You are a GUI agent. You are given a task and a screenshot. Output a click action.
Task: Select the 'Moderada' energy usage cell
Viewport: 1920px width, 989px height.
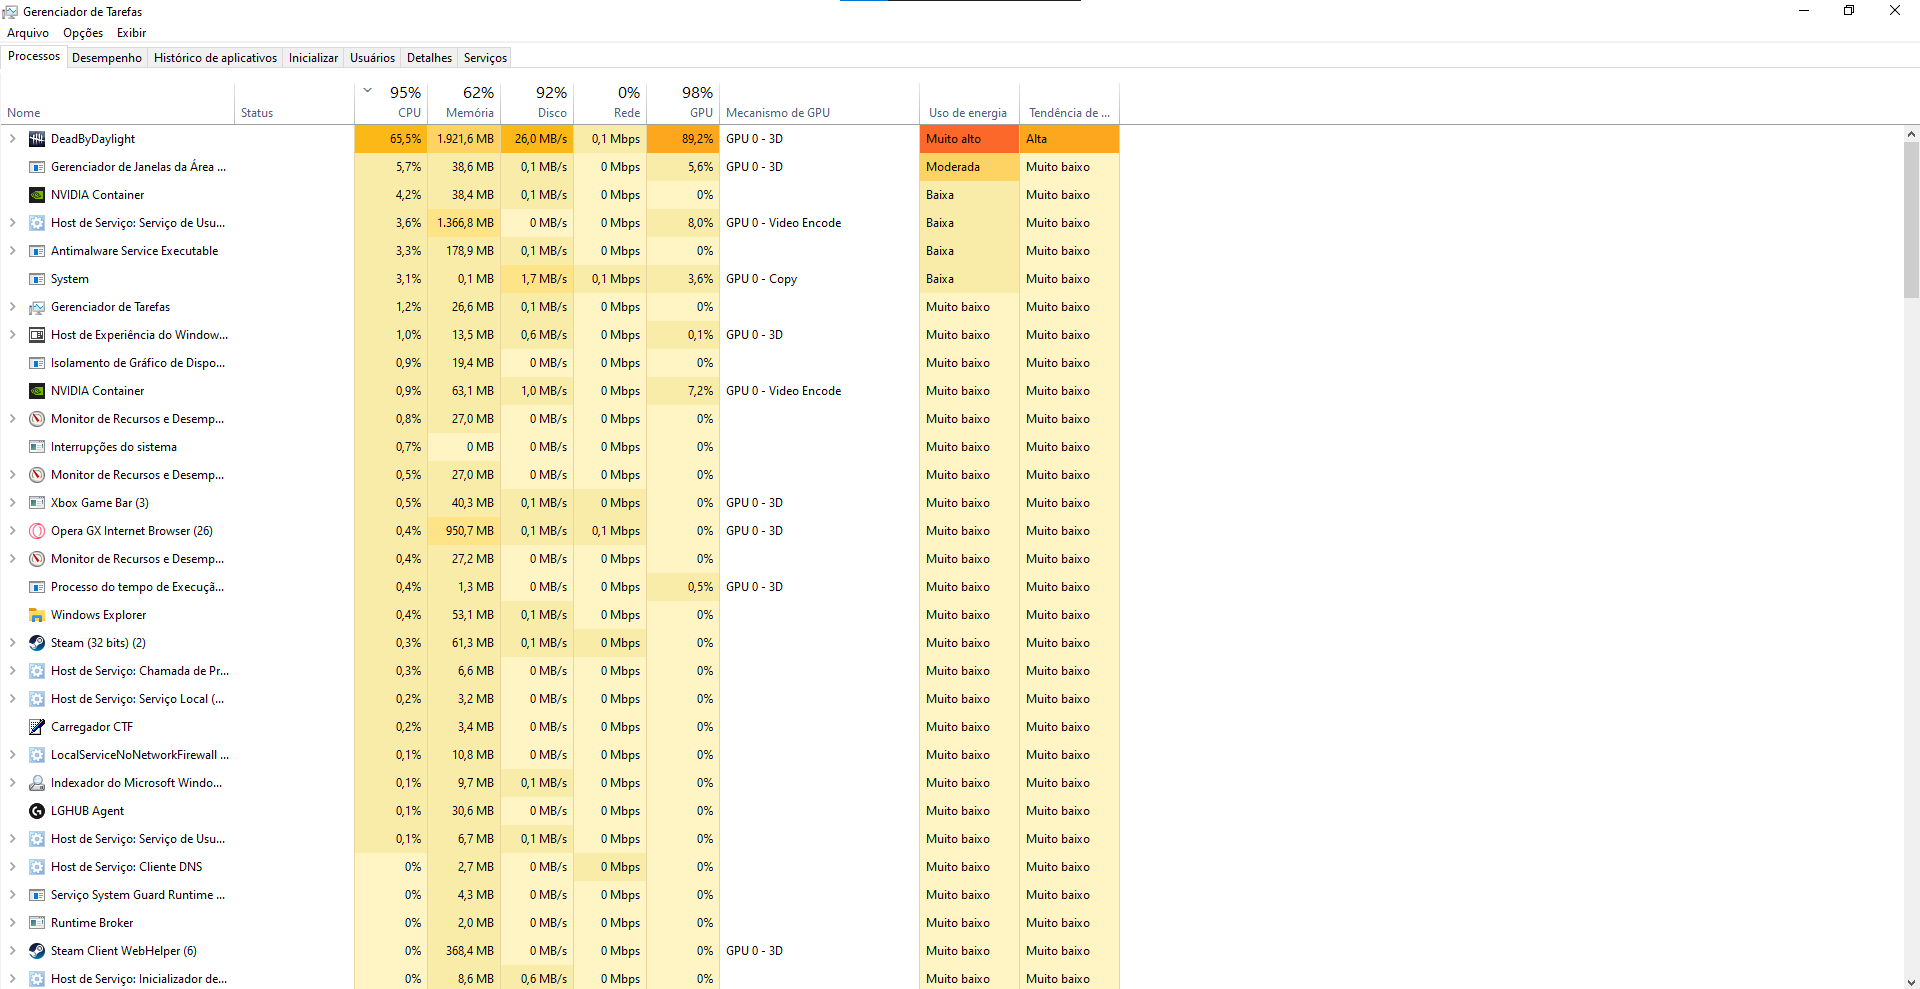pos(969,167)
